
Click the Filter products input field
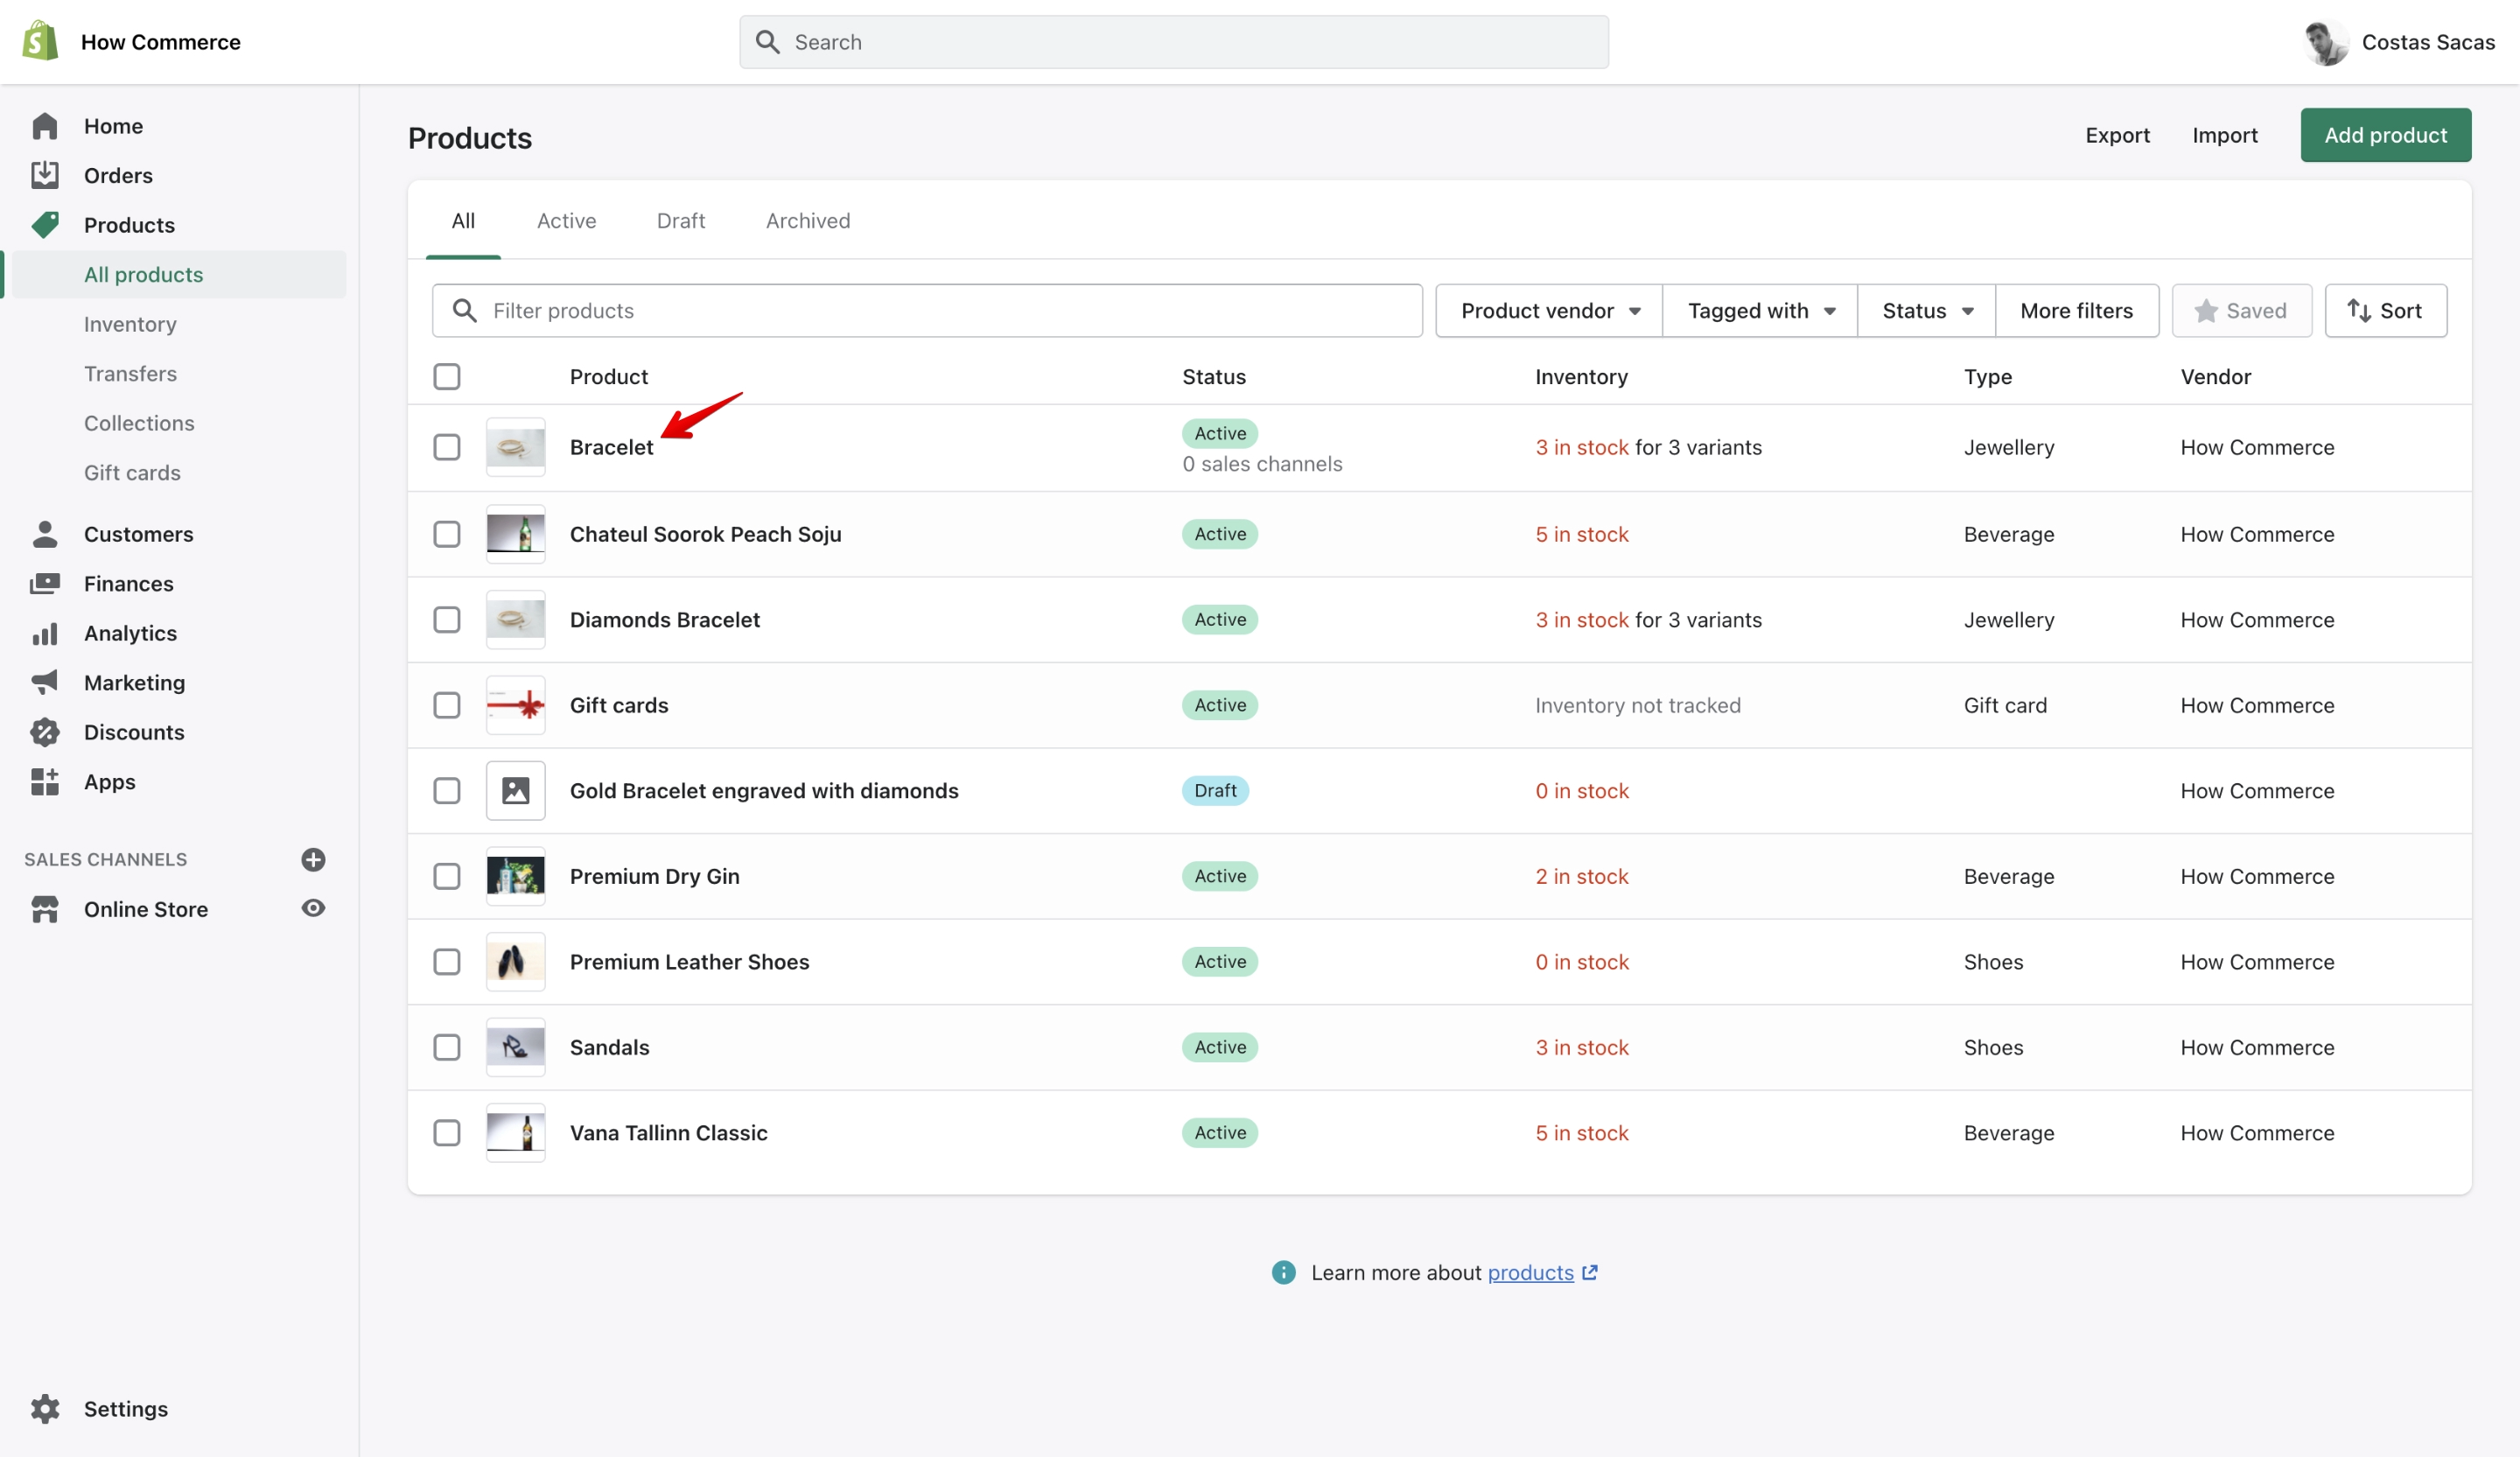[927, 311]
